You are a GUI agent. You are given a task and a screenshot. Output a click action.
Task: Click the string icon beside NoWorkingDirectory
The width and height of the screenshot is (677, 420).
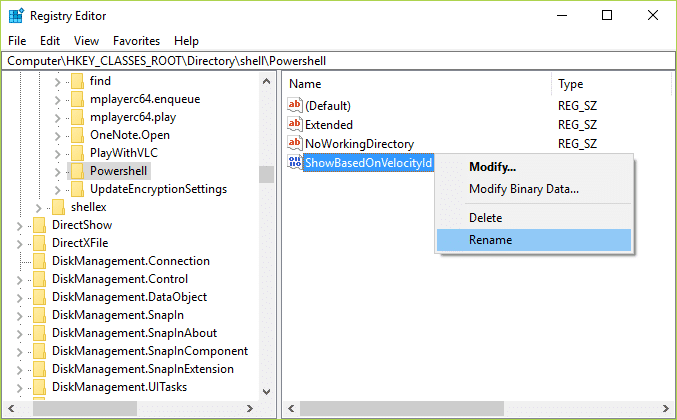click(295, 143)
